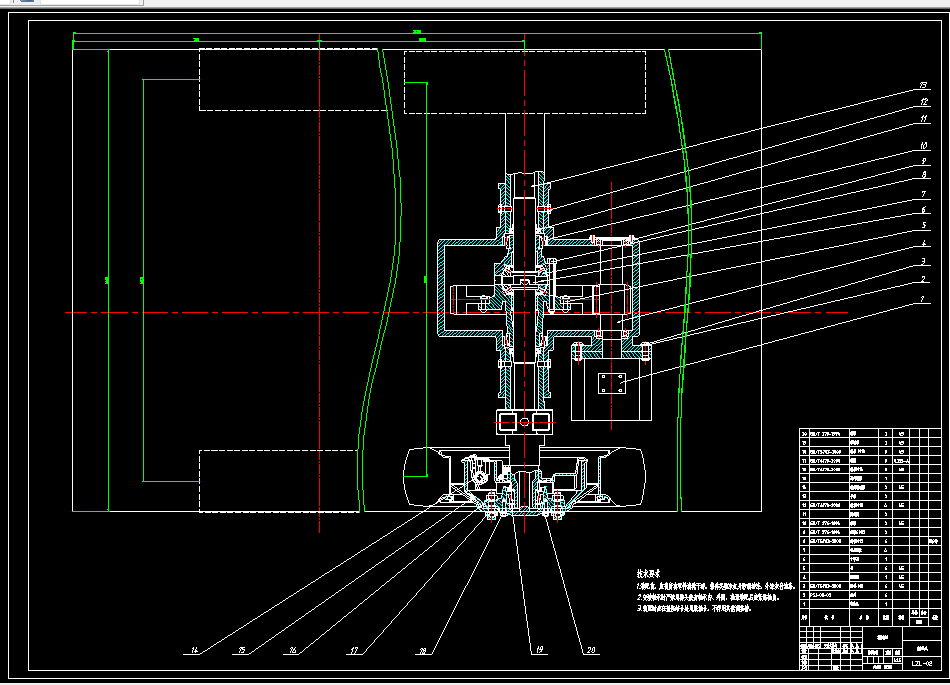This screenshot has width=950, height=685.
Task: Select callout number 7 label
Action: pos(924,194)
